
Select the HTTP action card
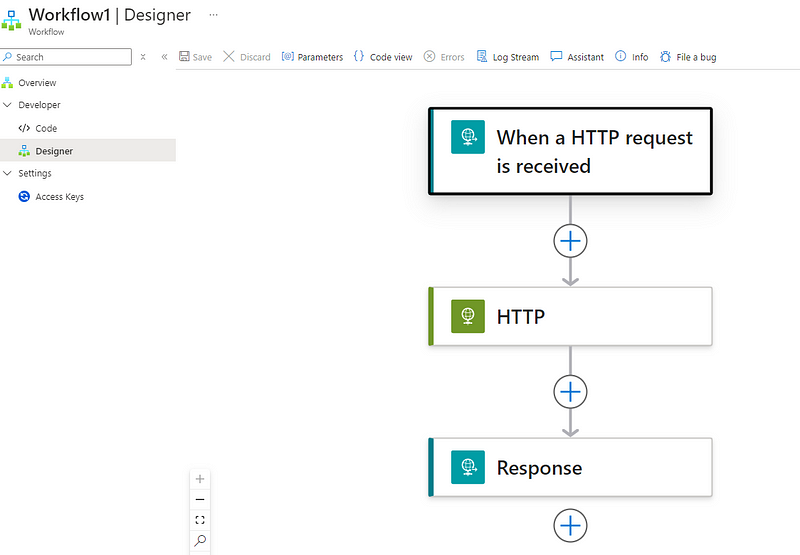pos(570,316)
